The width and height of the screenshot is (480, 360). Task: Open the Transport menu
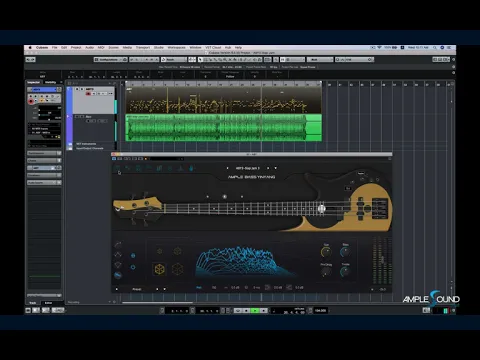[x=143, y=48]
